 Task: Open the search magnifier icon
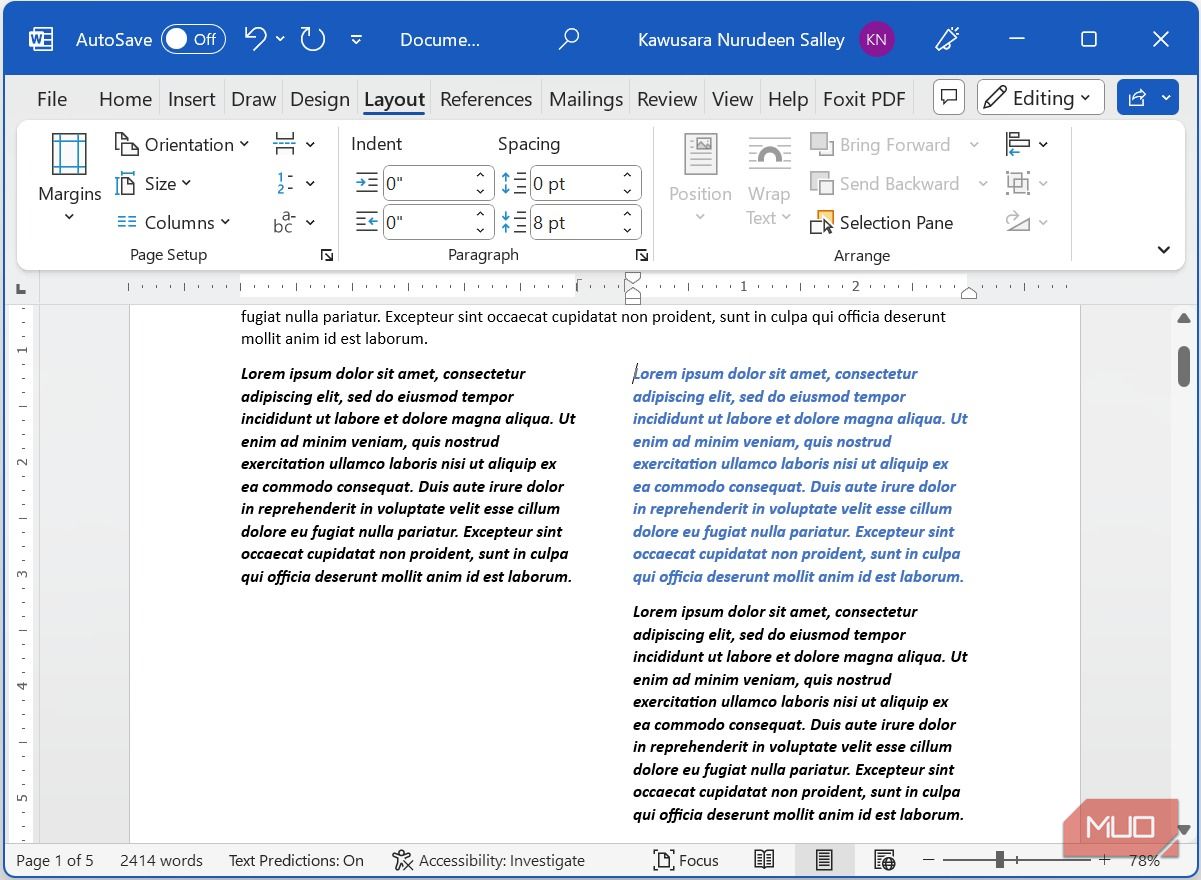[568, 39]
